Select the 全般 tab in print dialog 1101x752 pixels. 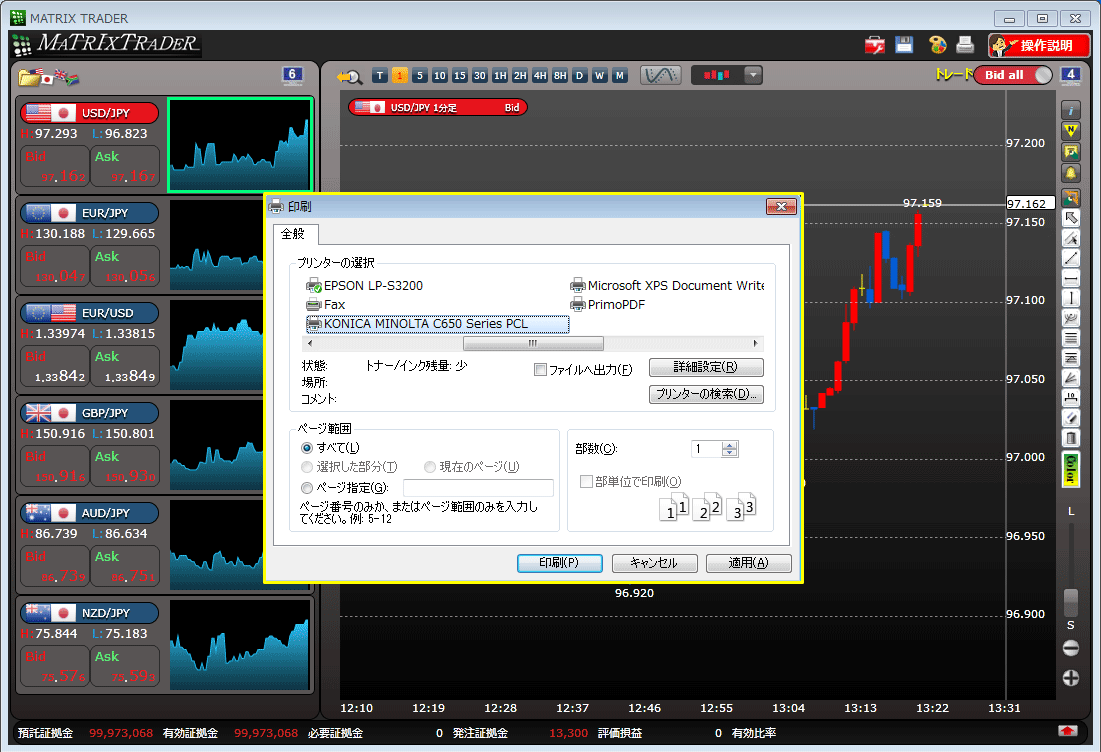pos(294,234)
